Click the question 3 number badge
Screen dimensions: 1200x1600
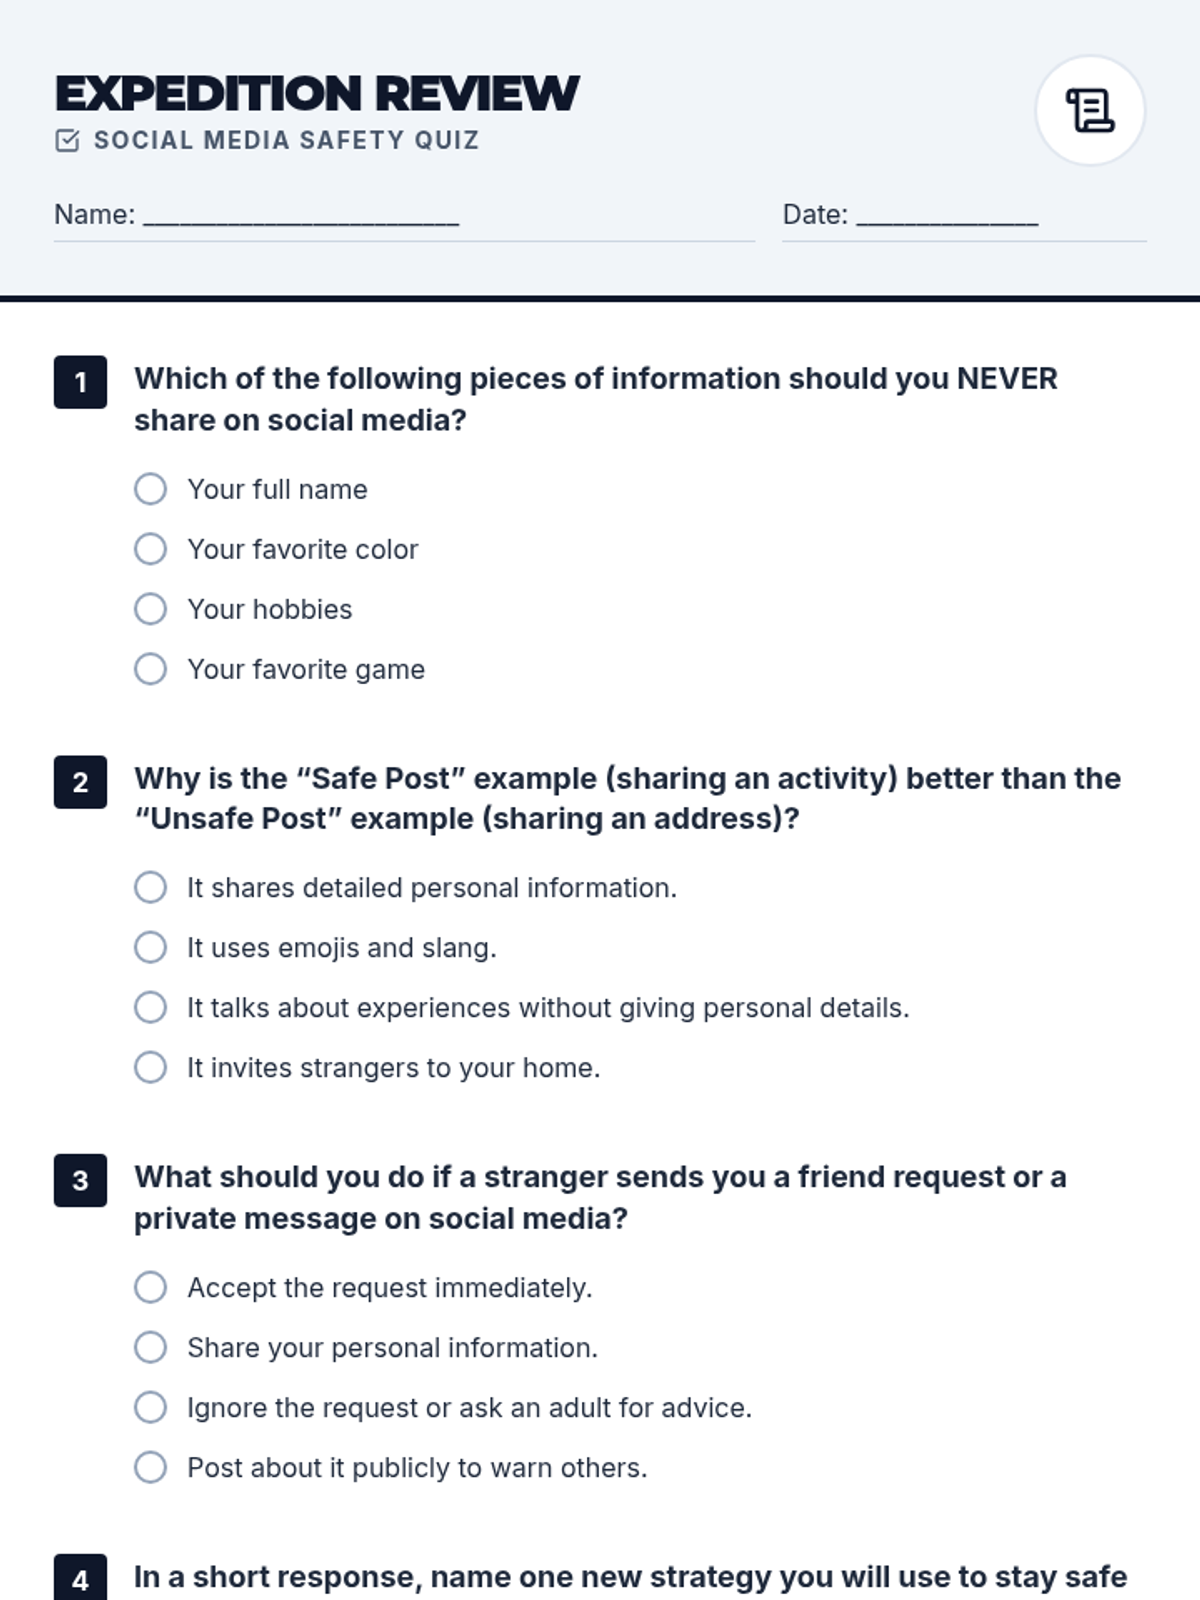point(80,1180)
